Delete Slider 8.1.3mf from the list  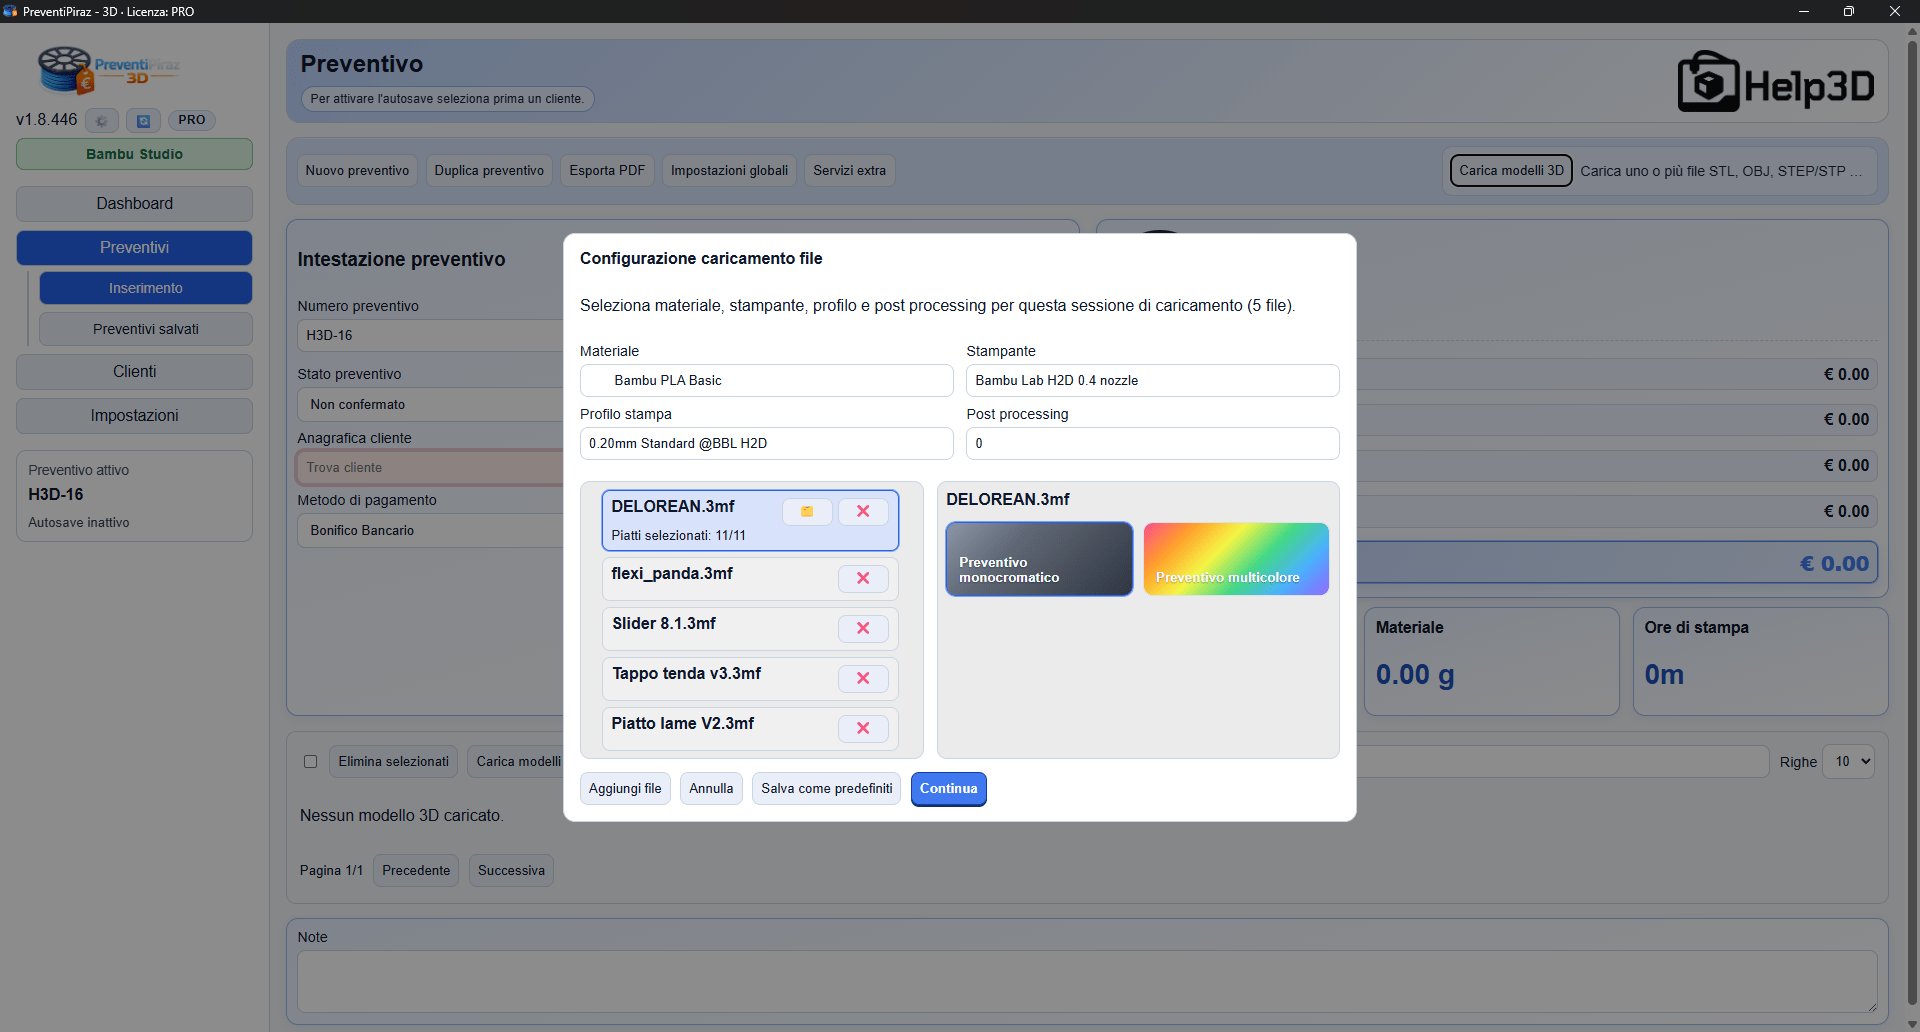click(x=863, y=628)
